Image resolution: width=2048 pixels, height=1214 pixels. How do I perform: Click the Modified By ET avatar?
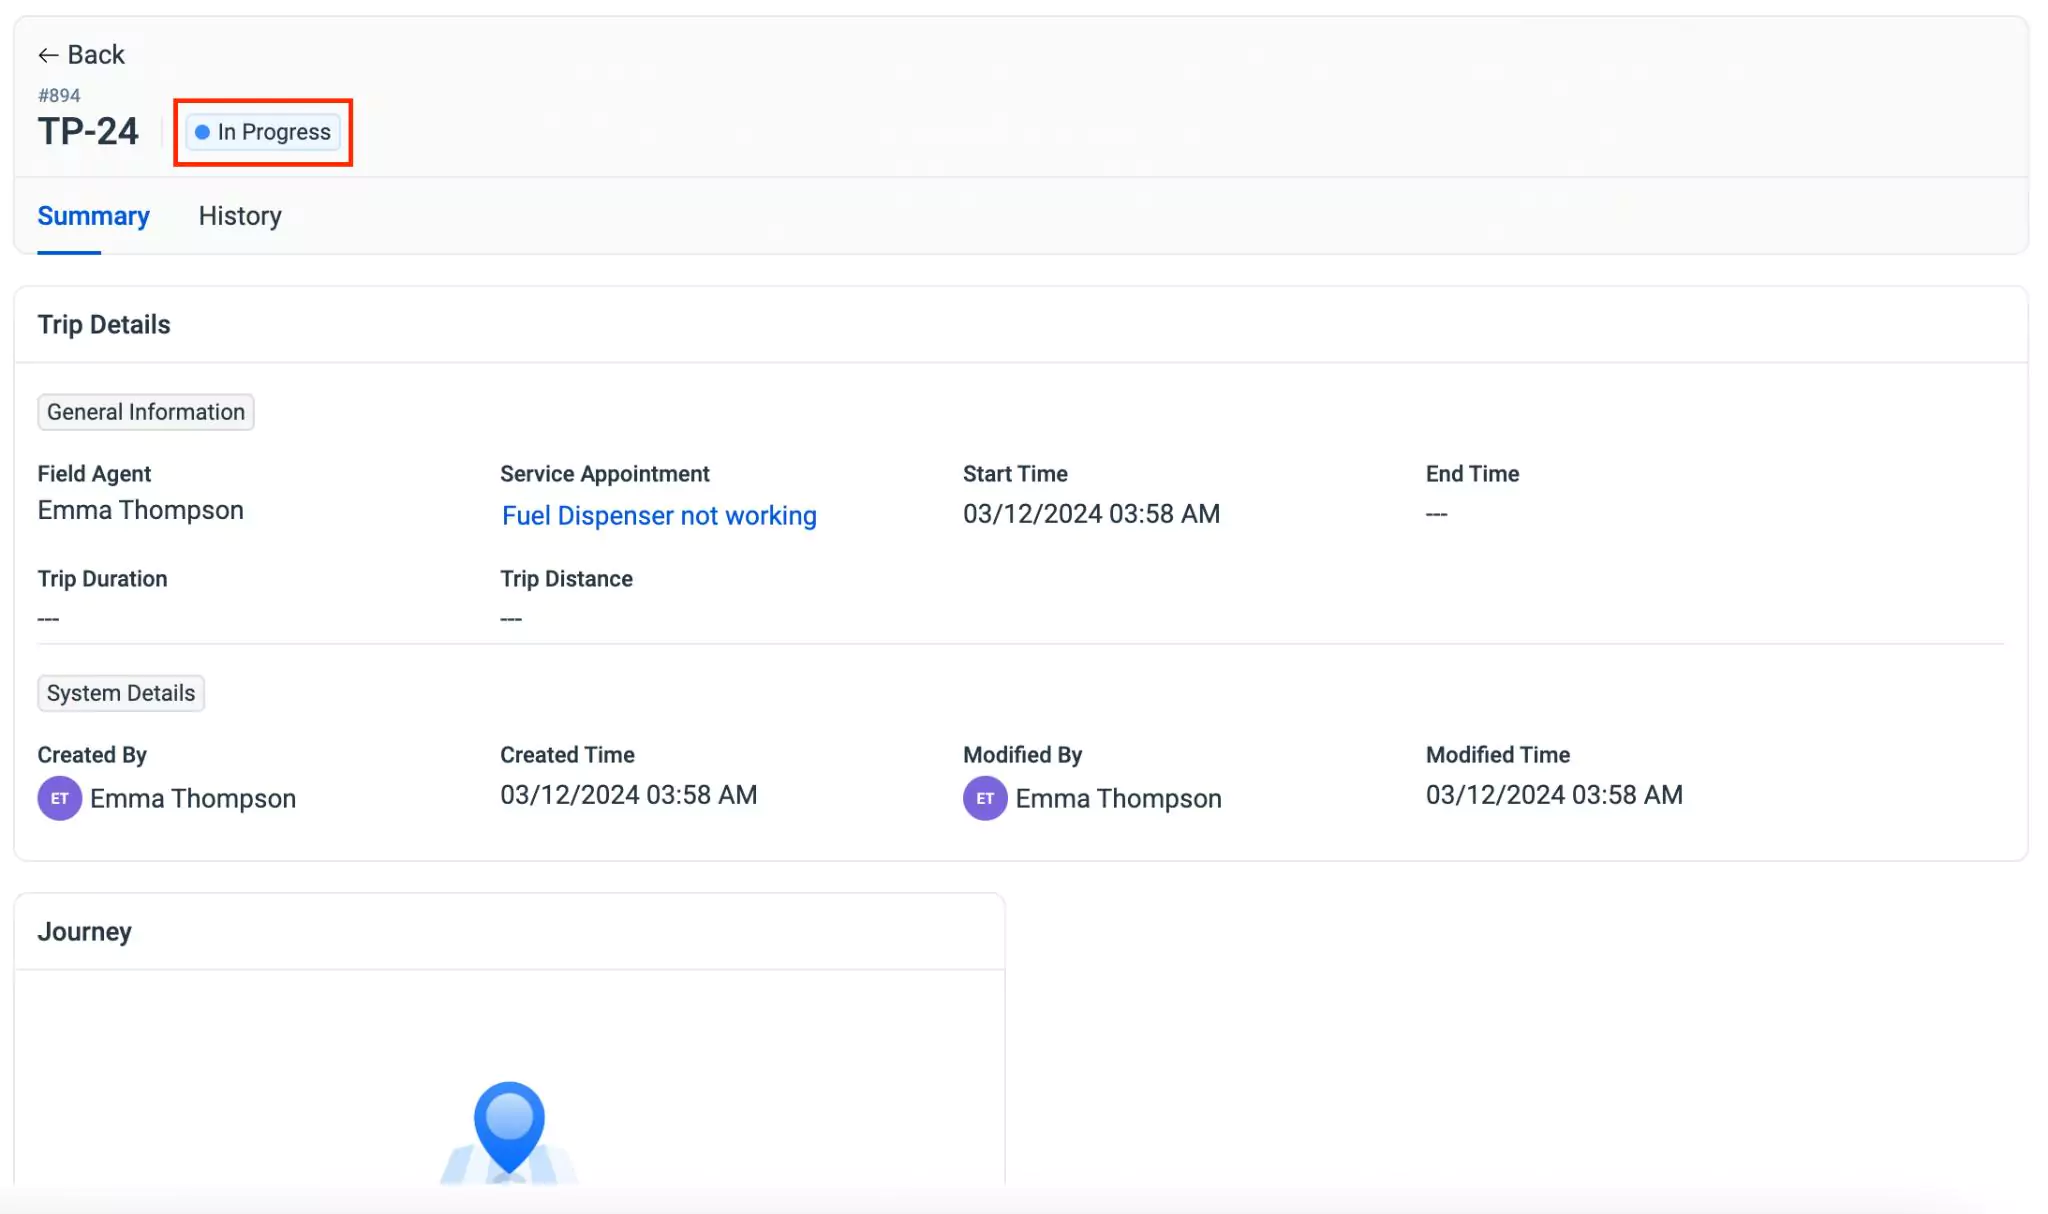984,798
